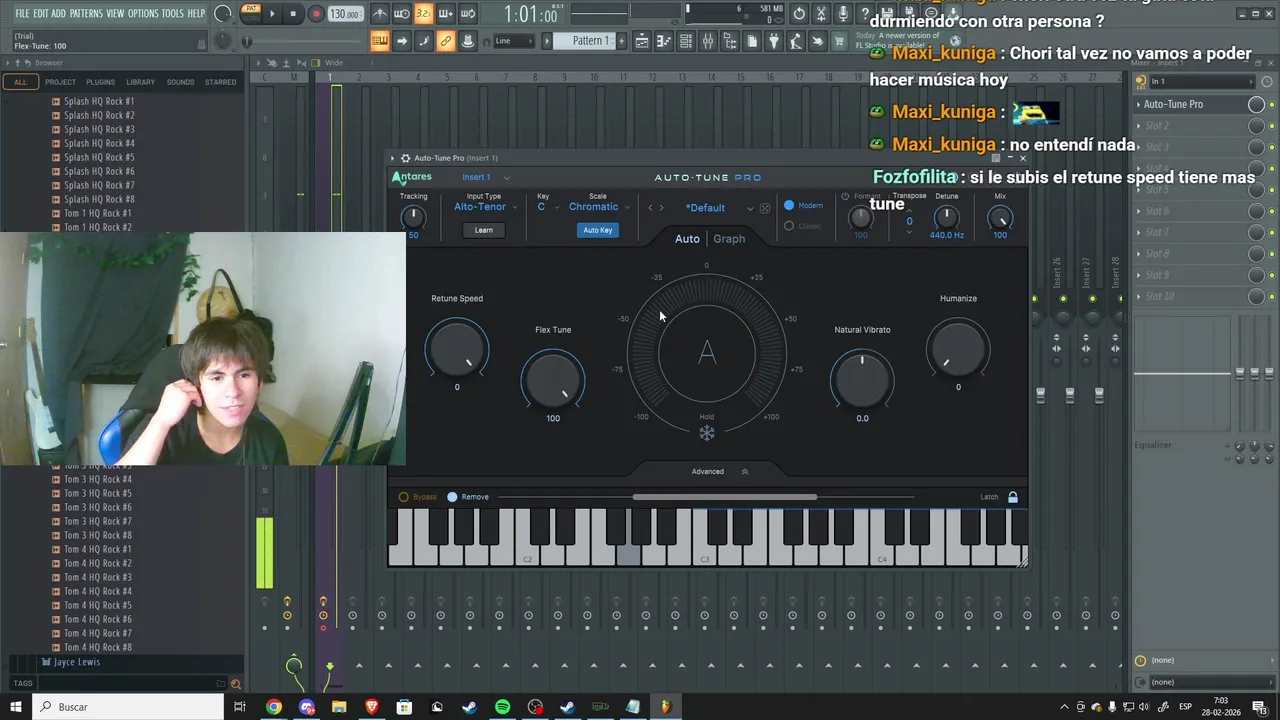Go to next preset arrow
This screenshot has width=1280, height=720.
tap(661, 208)
